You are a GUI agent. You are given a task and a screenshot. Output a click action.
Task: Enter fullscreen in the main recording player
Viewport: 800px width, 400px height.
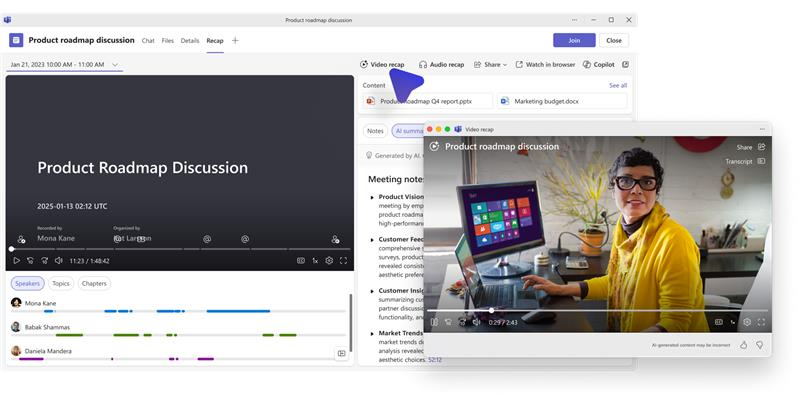tap(344, 260)
